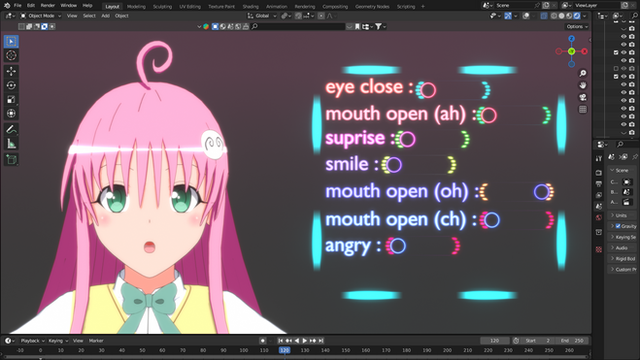Open the Object Mode dropdown
Screen dimensions: 640x360
40,16
